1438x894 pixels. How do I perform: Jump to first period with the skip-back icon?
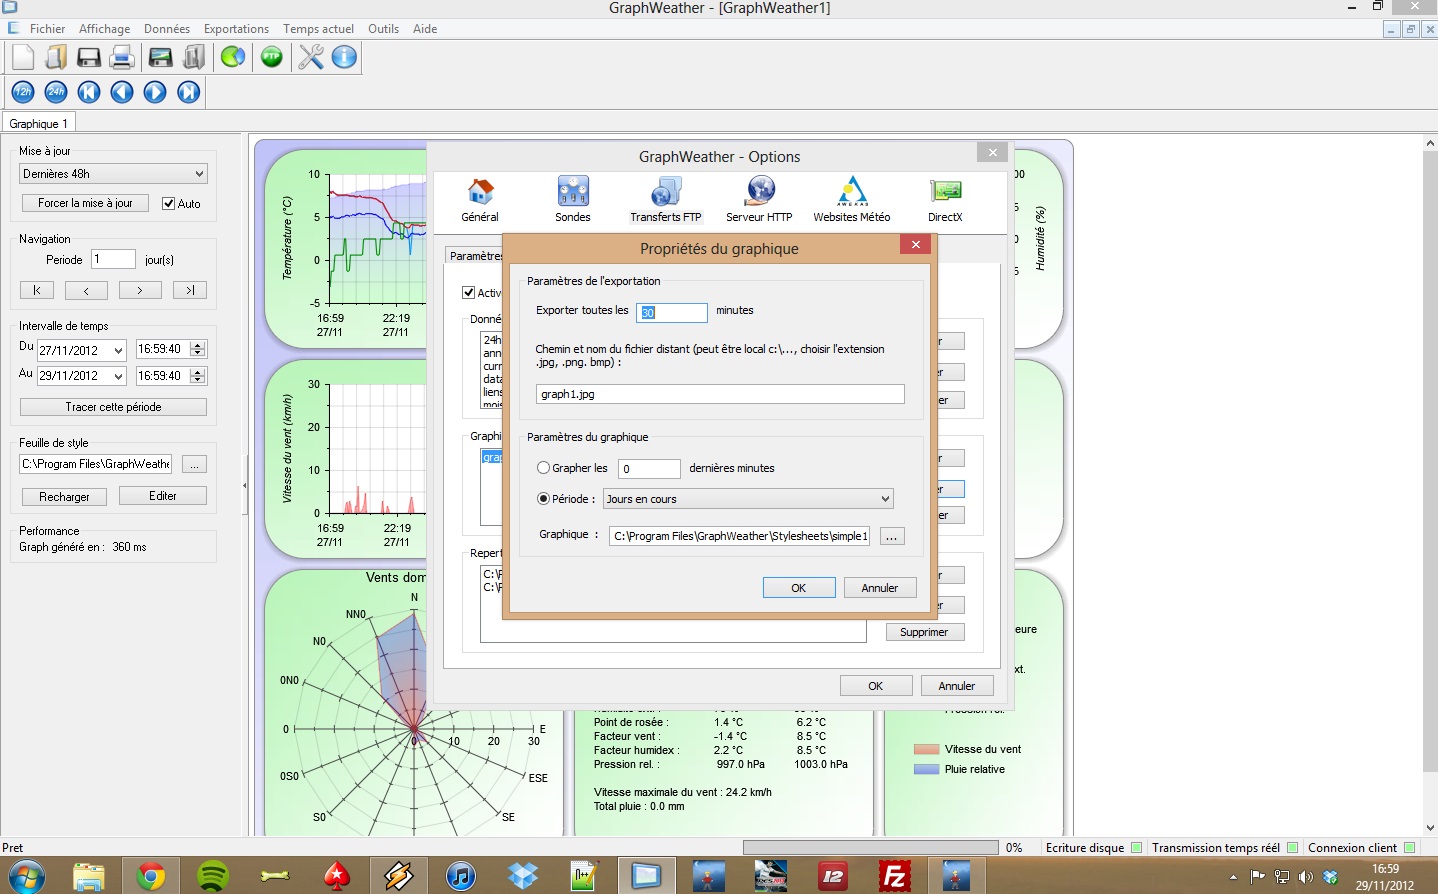[x=89, y=92]
